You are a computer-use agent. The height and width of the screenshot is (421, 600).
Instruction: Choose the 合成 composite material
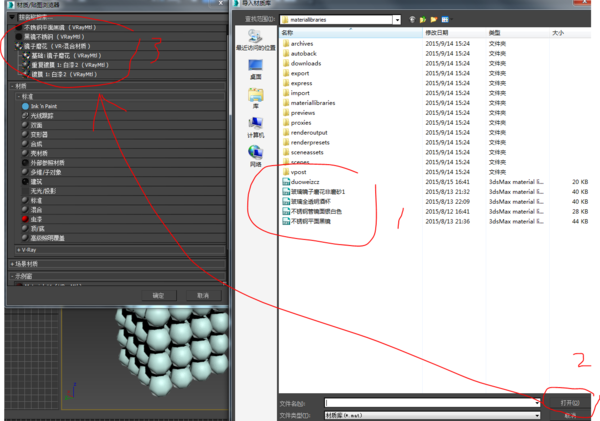coord(32,144)
